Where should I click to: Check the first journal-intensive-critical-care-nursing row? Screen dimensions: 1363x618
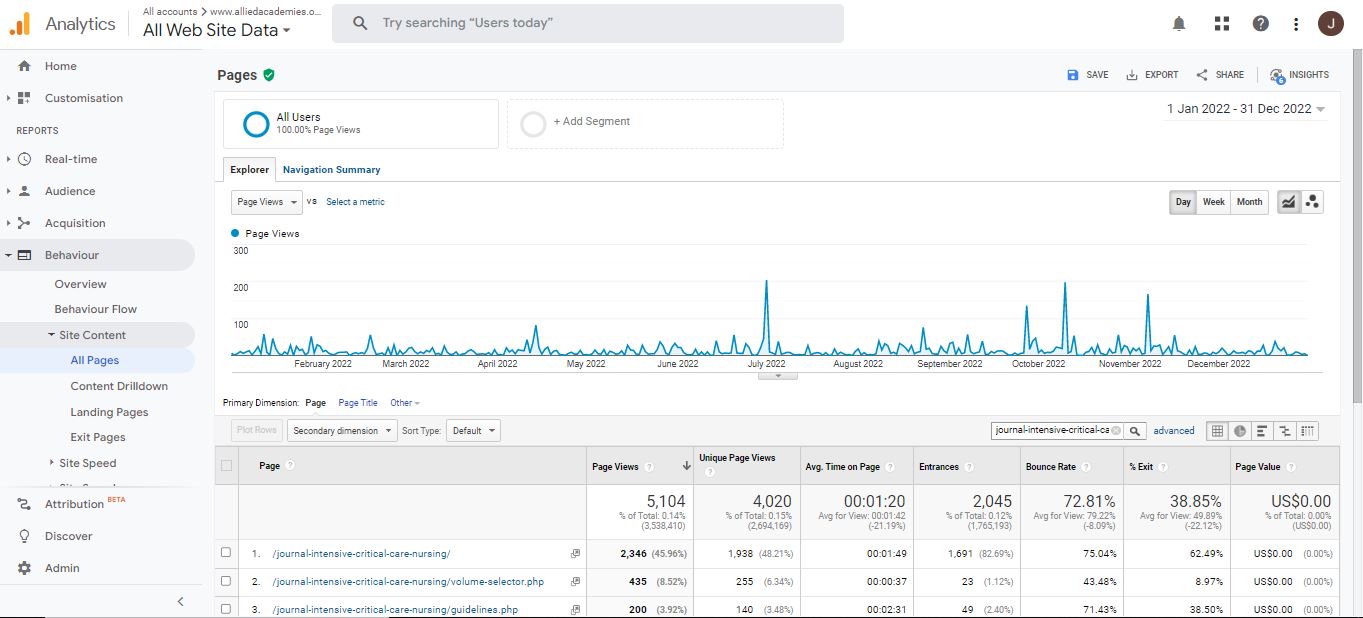[x=226, y=553]
